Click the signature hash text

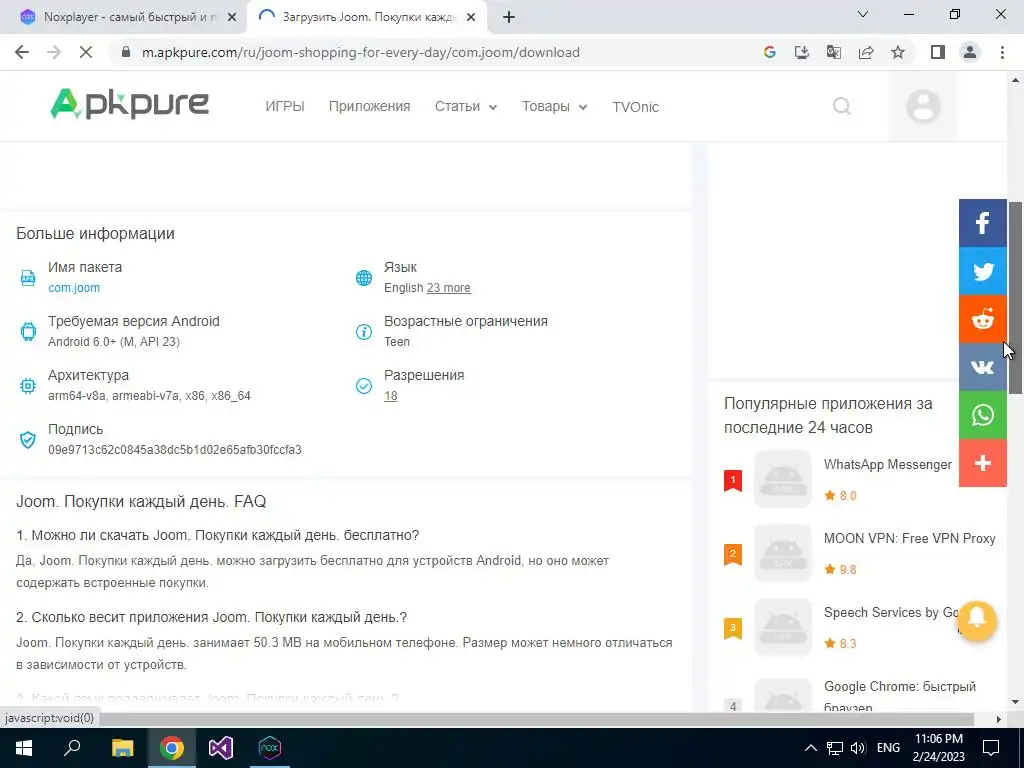point(174,450)
